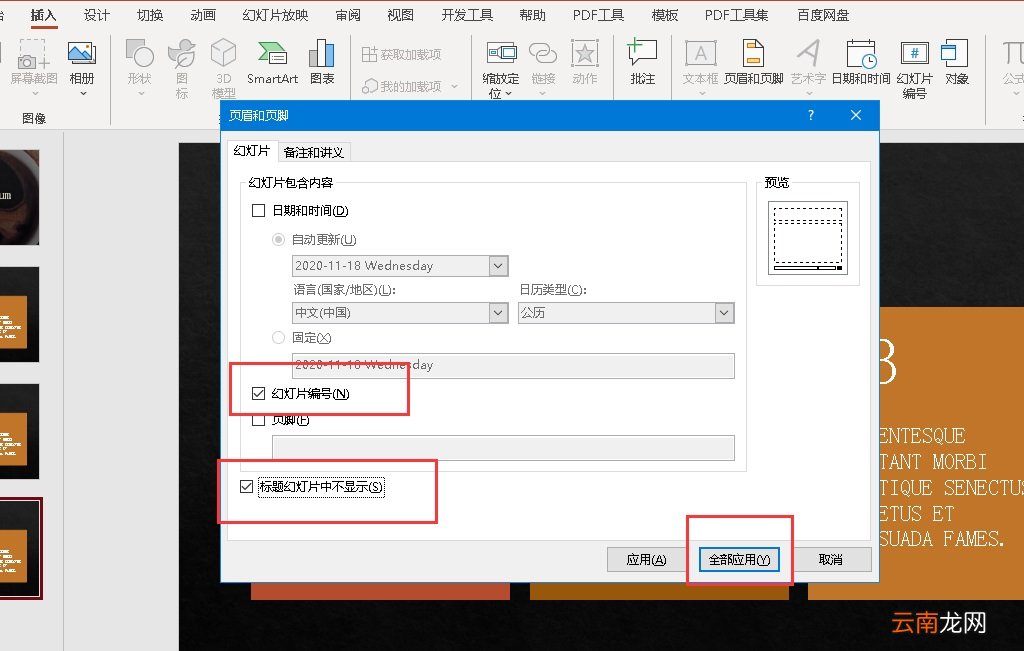1024x651 pixels.
Task: Click the SmartArt icon in ribbon
Action: coord(272,60)
